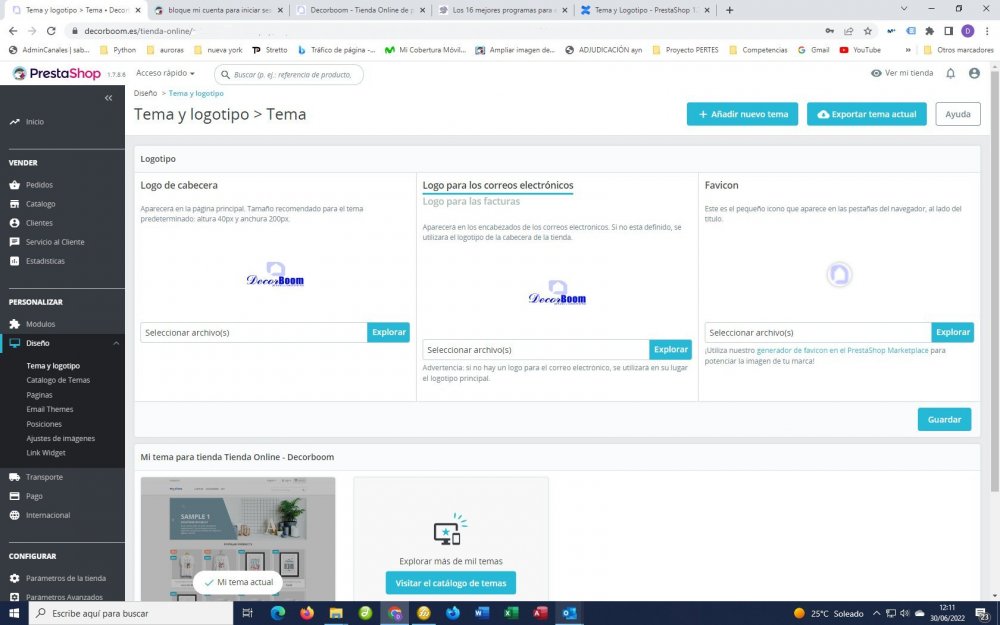Select Logo para los correos electrónicos tab

point(498,186)
